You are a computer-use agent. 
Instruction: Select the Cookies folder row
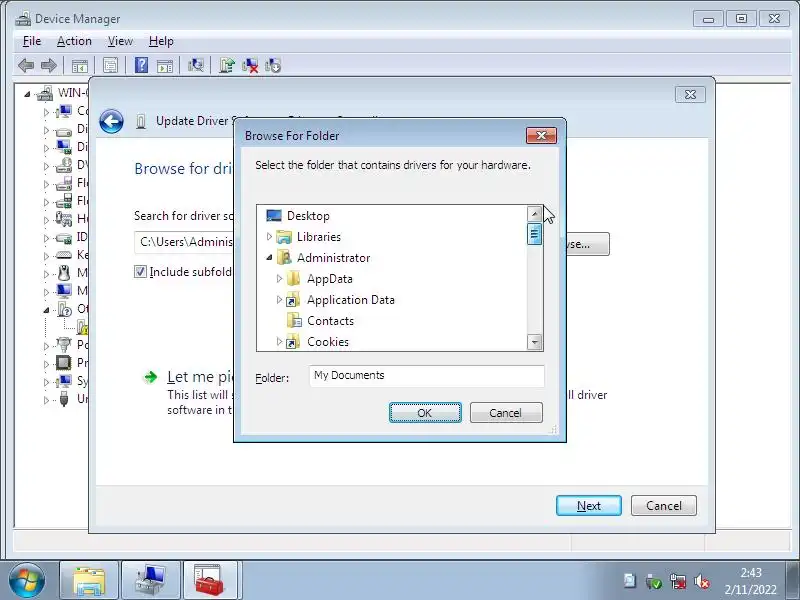point(328,342)
